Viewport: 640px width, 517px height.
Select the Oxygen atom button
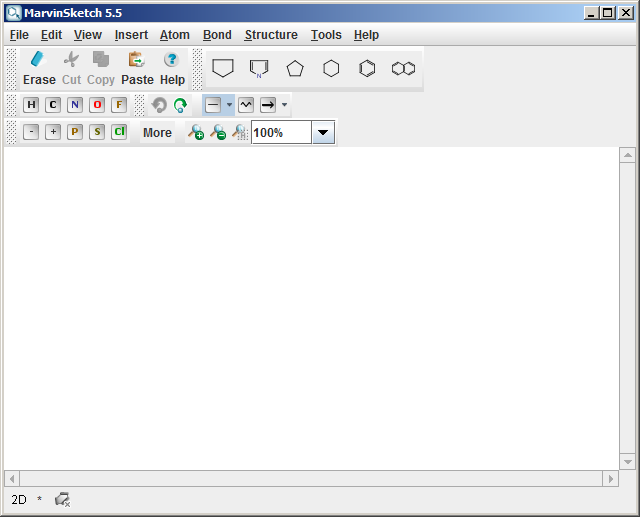(x=97, y=105)
